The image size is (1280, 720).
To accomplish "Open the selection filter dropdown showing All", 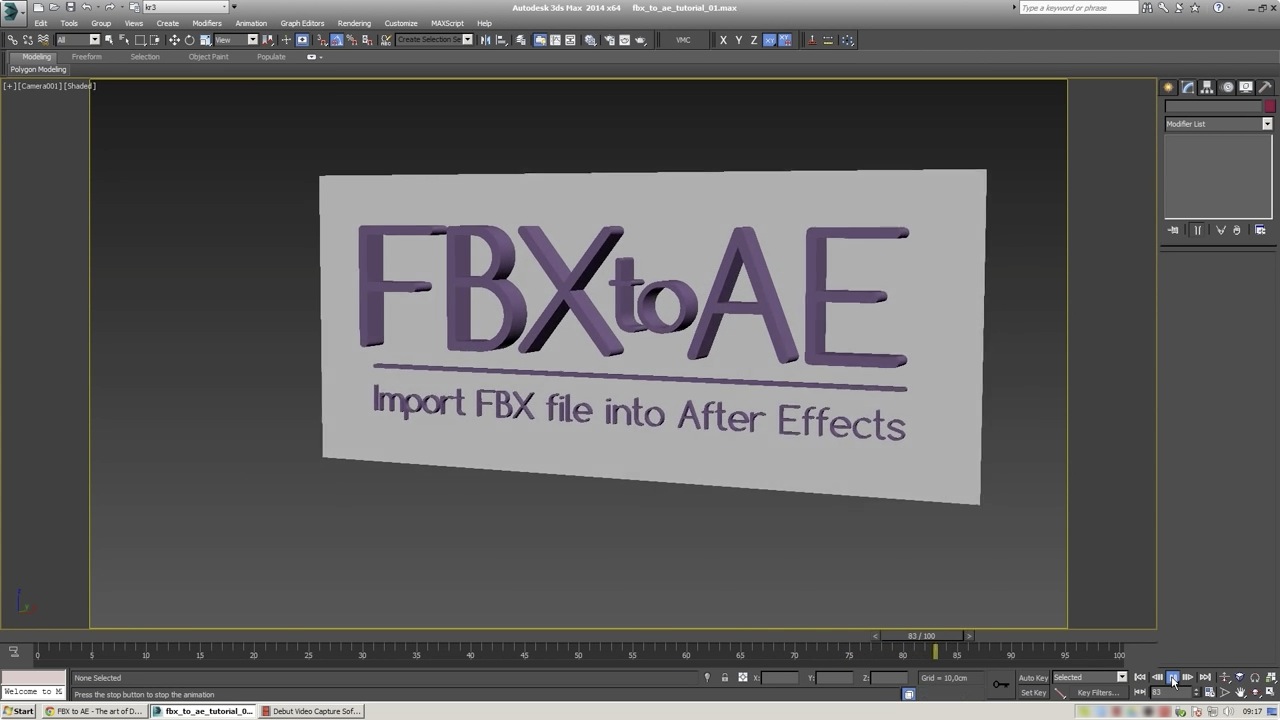I will coord(95,40).
